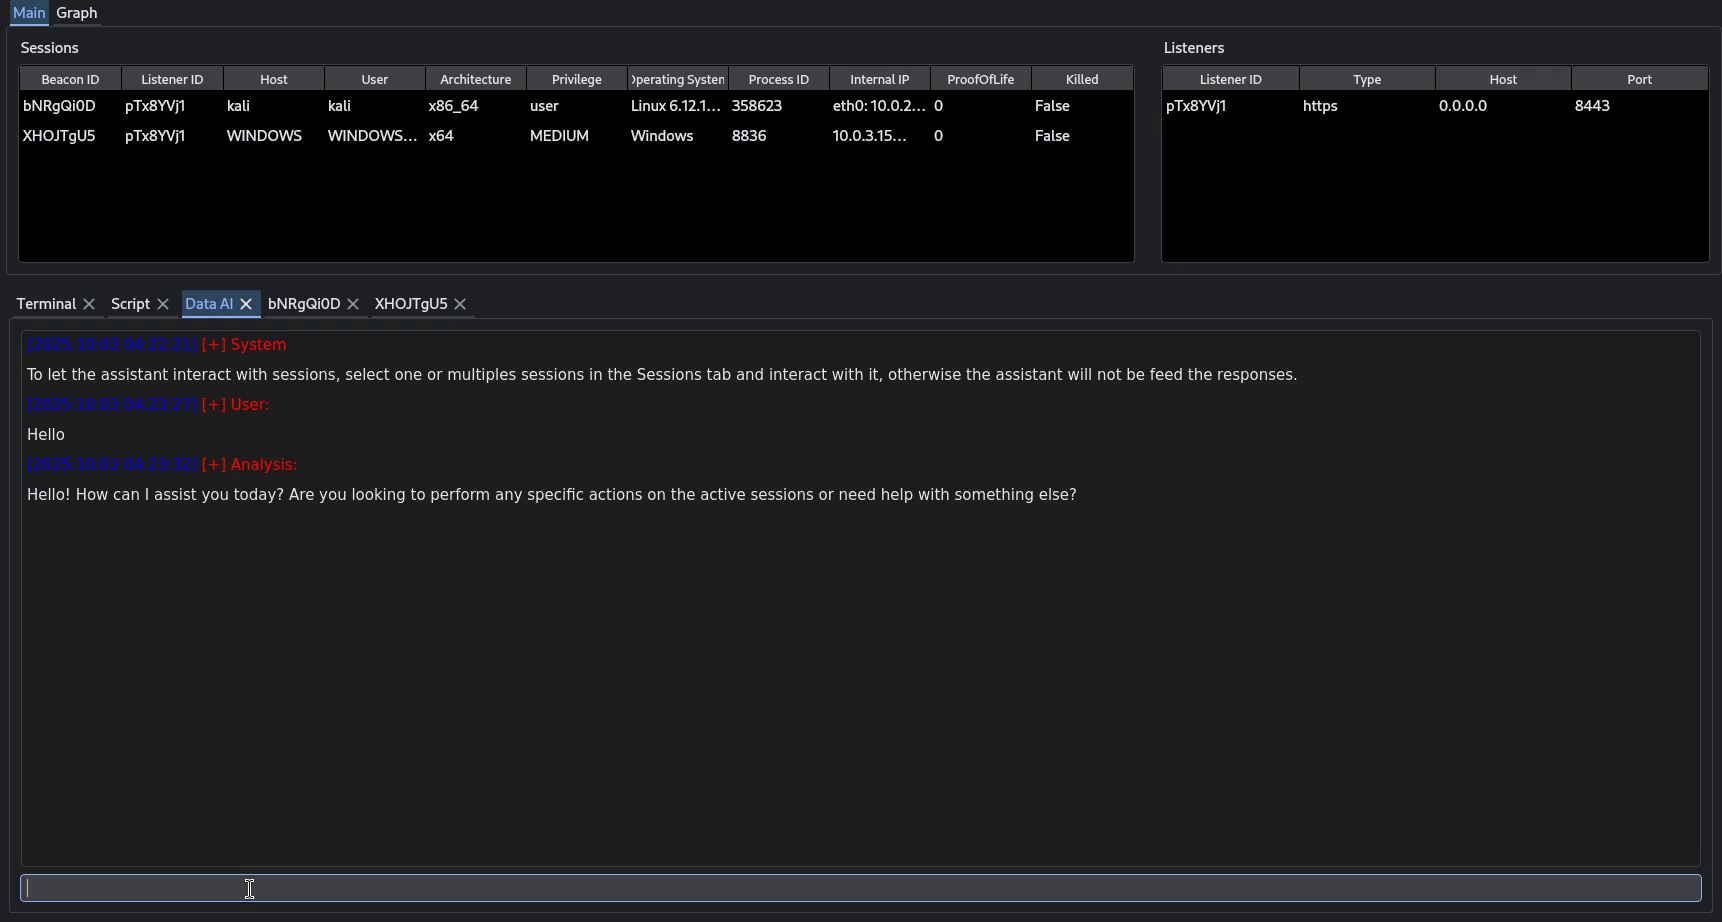
Task: Sort listeners by Type column header
Action: tap(1367, 79)
